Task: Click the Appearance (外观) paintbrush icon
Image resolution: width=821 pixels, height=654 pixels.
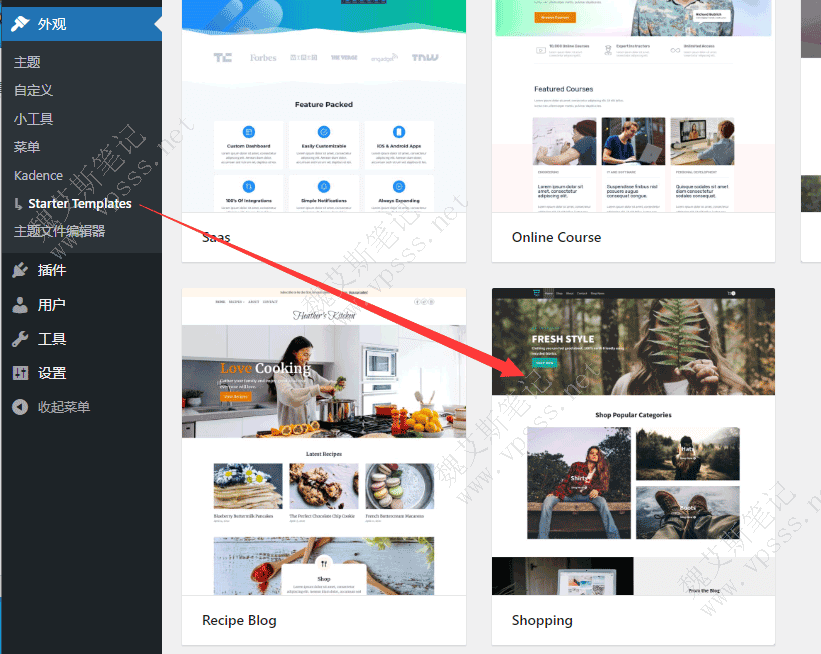Action: tap(20, 24)
